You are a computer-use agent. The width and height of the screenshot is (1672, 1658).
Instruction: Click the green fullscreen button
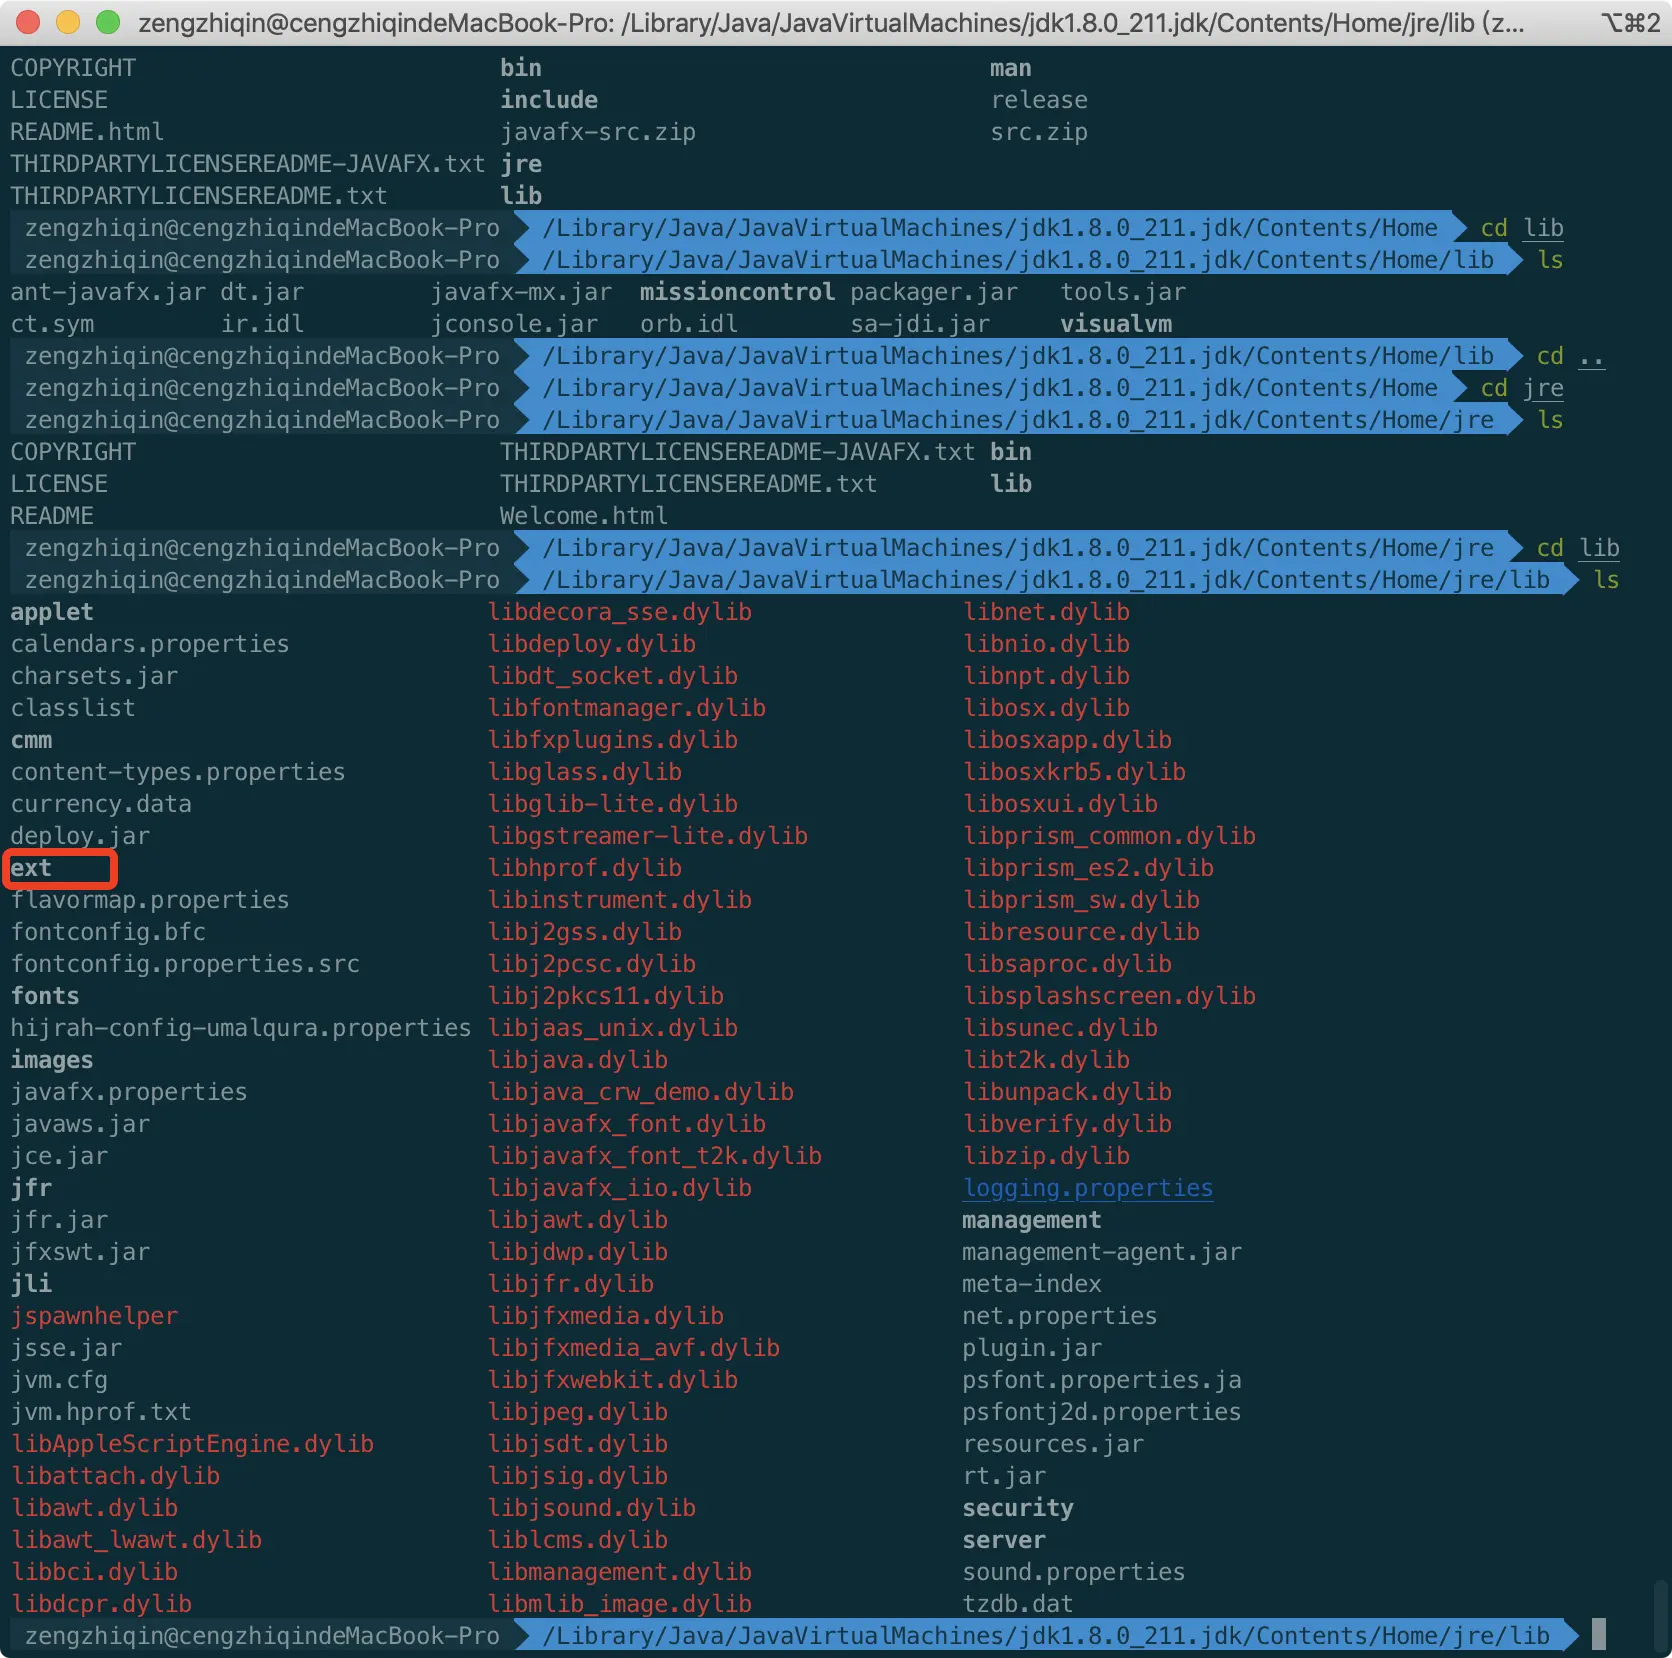[108, 22]
